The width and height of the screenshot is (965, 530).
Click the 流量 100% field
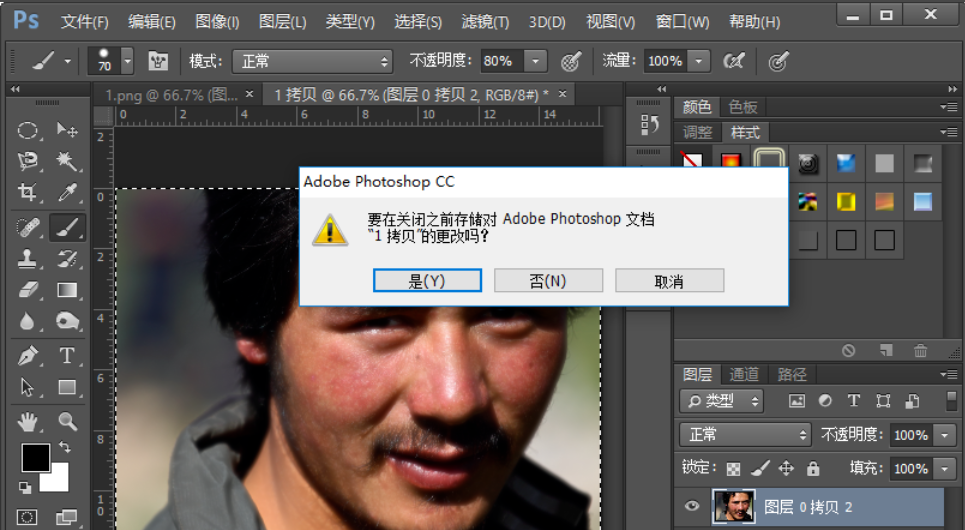coord(666,61)
